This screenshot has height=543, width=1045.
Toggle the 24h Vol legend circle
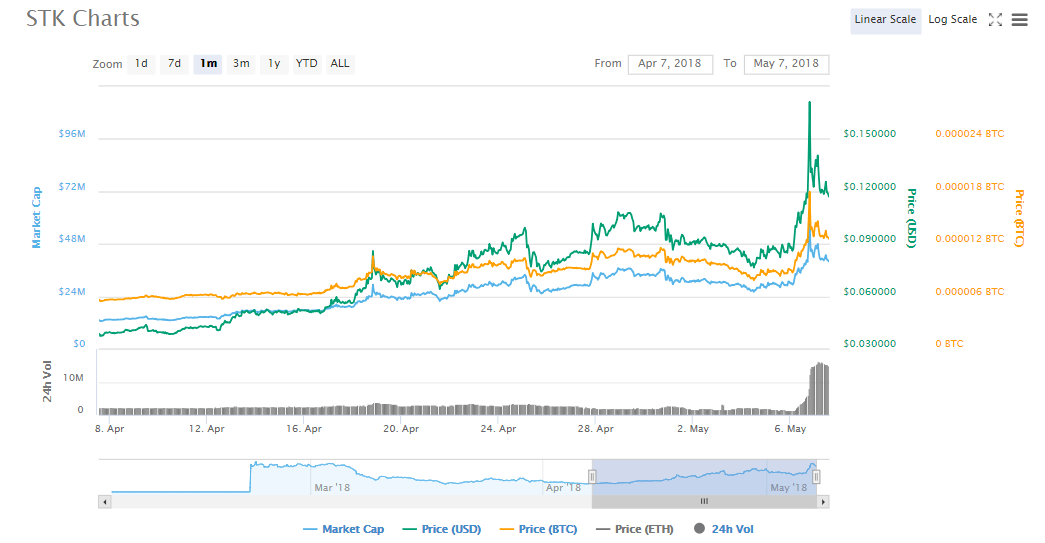(x=699, y=529)
